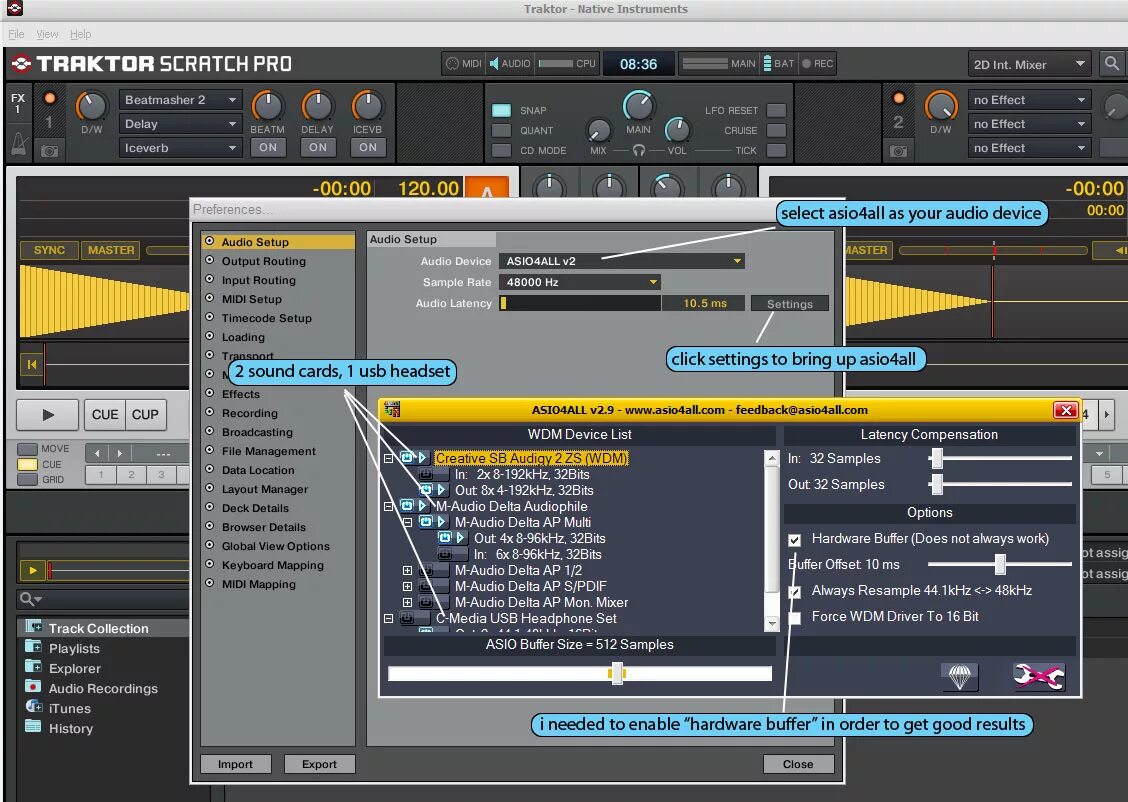1128x802 pixels.
Task: Click the snapshot camera icon in FX unit 1
Action: click(50, 151)
